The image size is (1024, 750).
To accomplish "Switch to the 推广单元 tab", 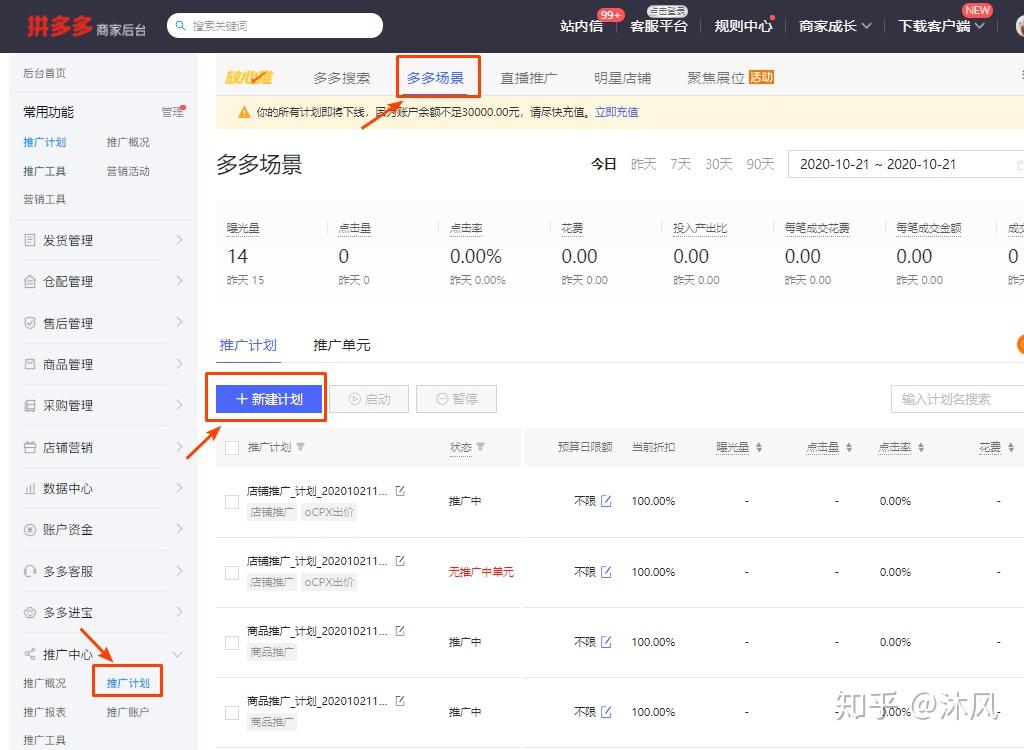I will [x=342, y=345].
